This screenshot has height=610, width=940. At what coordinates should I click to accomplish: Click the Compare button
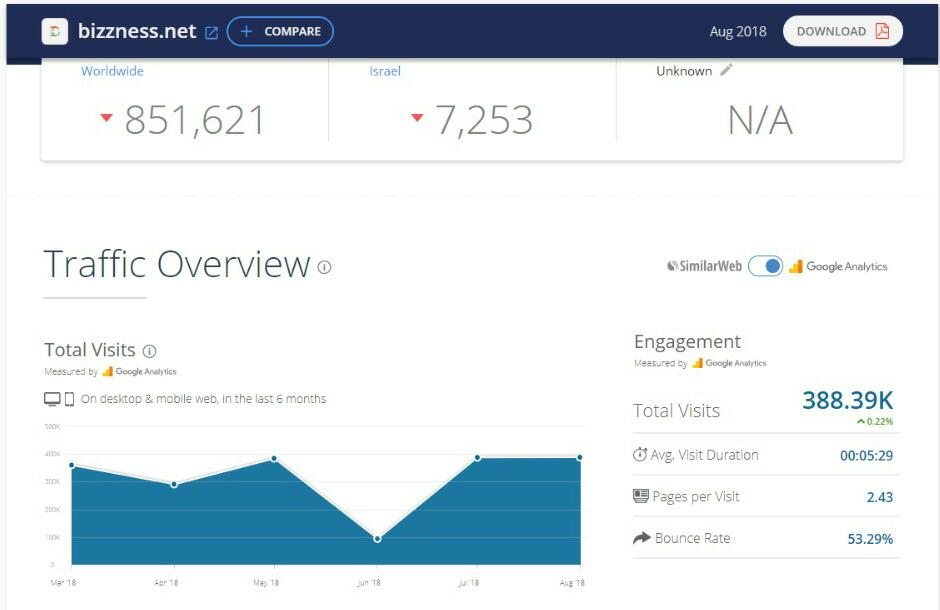(280, 31)
